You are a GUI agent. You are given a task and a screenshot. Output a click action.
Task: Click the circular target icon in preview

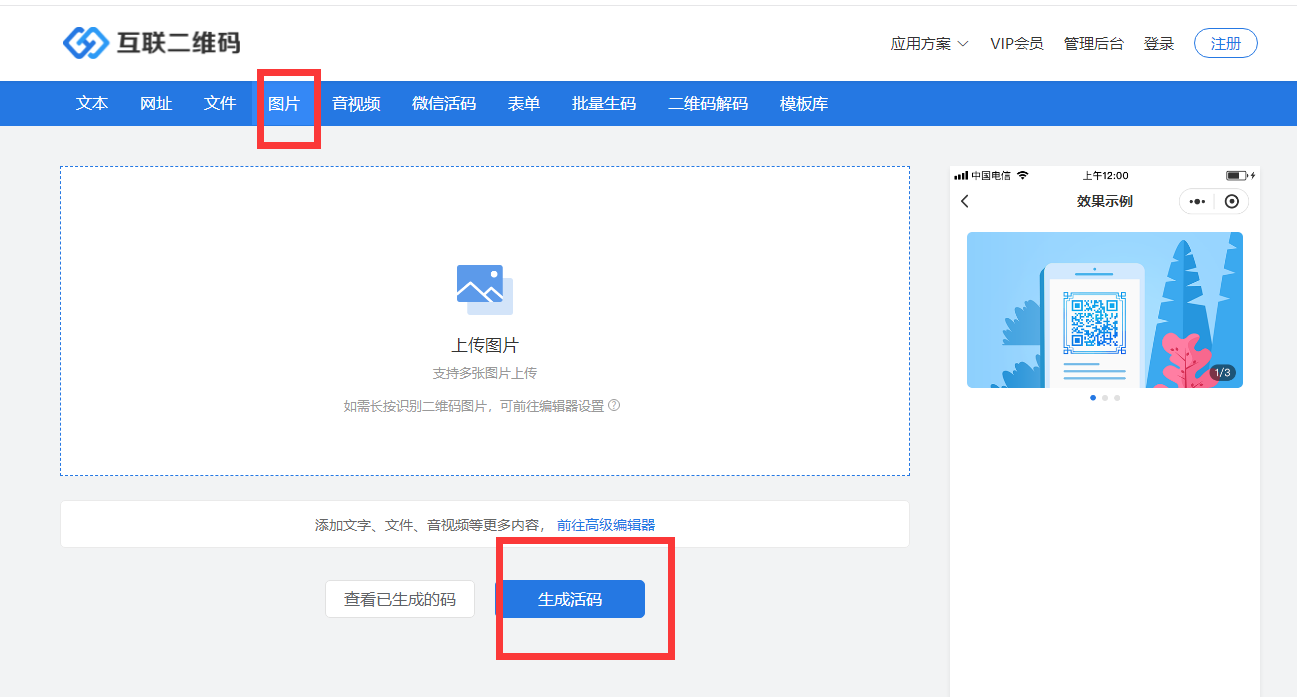tap(1231, 201)
